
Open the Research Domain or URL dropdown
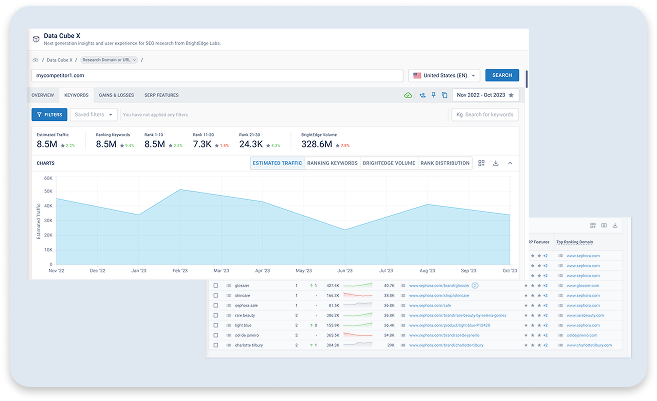point(109,60)
